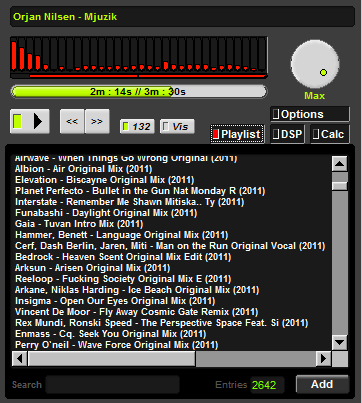Skip to next track with >> button
Image resolution: width=362 pixels, height=403 pixels.
97,121
